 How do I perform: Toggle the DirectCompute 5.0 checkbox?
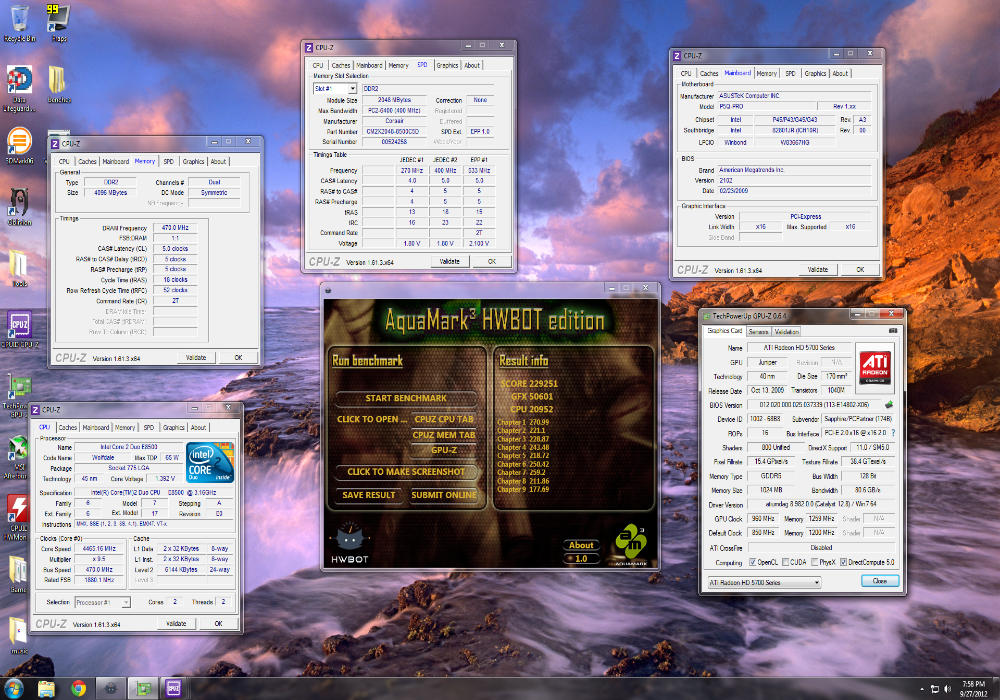point(843,562)
